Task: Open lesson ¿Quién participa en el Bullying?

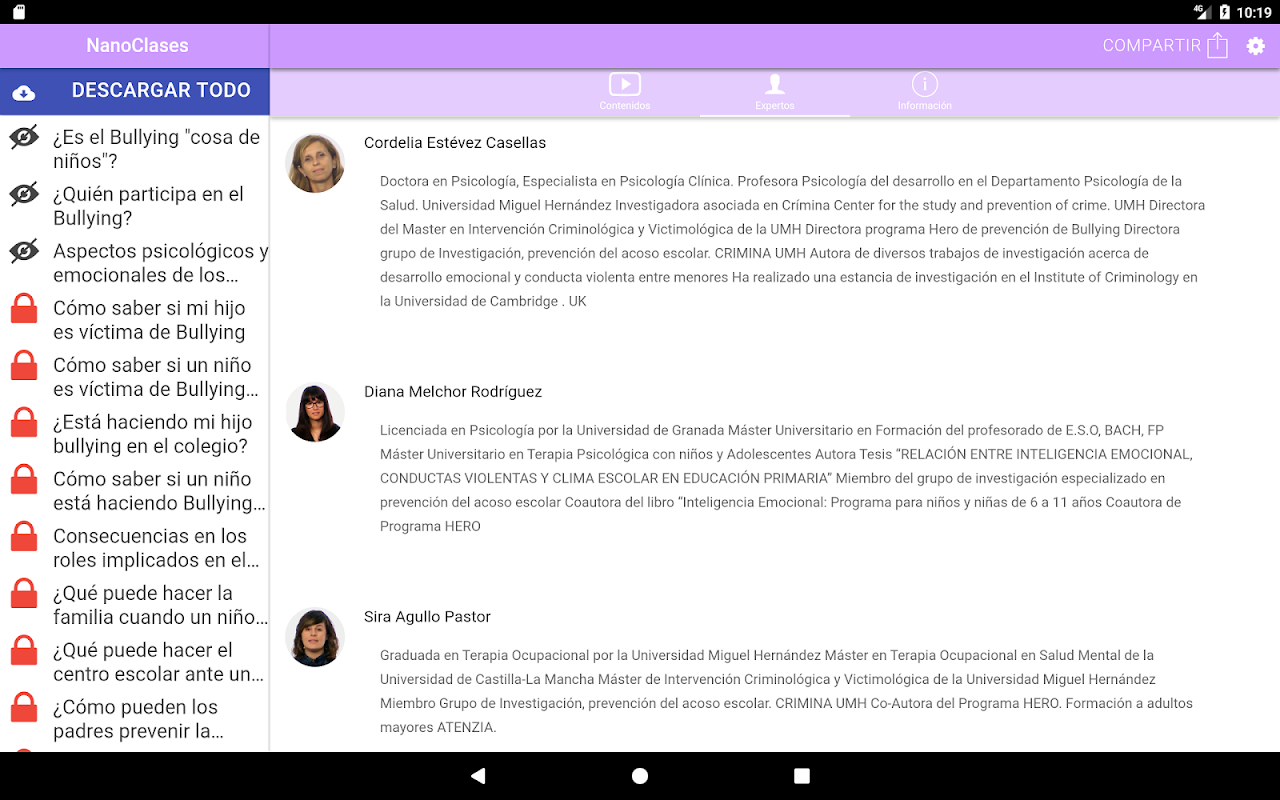Action: (x=148, y=206)
